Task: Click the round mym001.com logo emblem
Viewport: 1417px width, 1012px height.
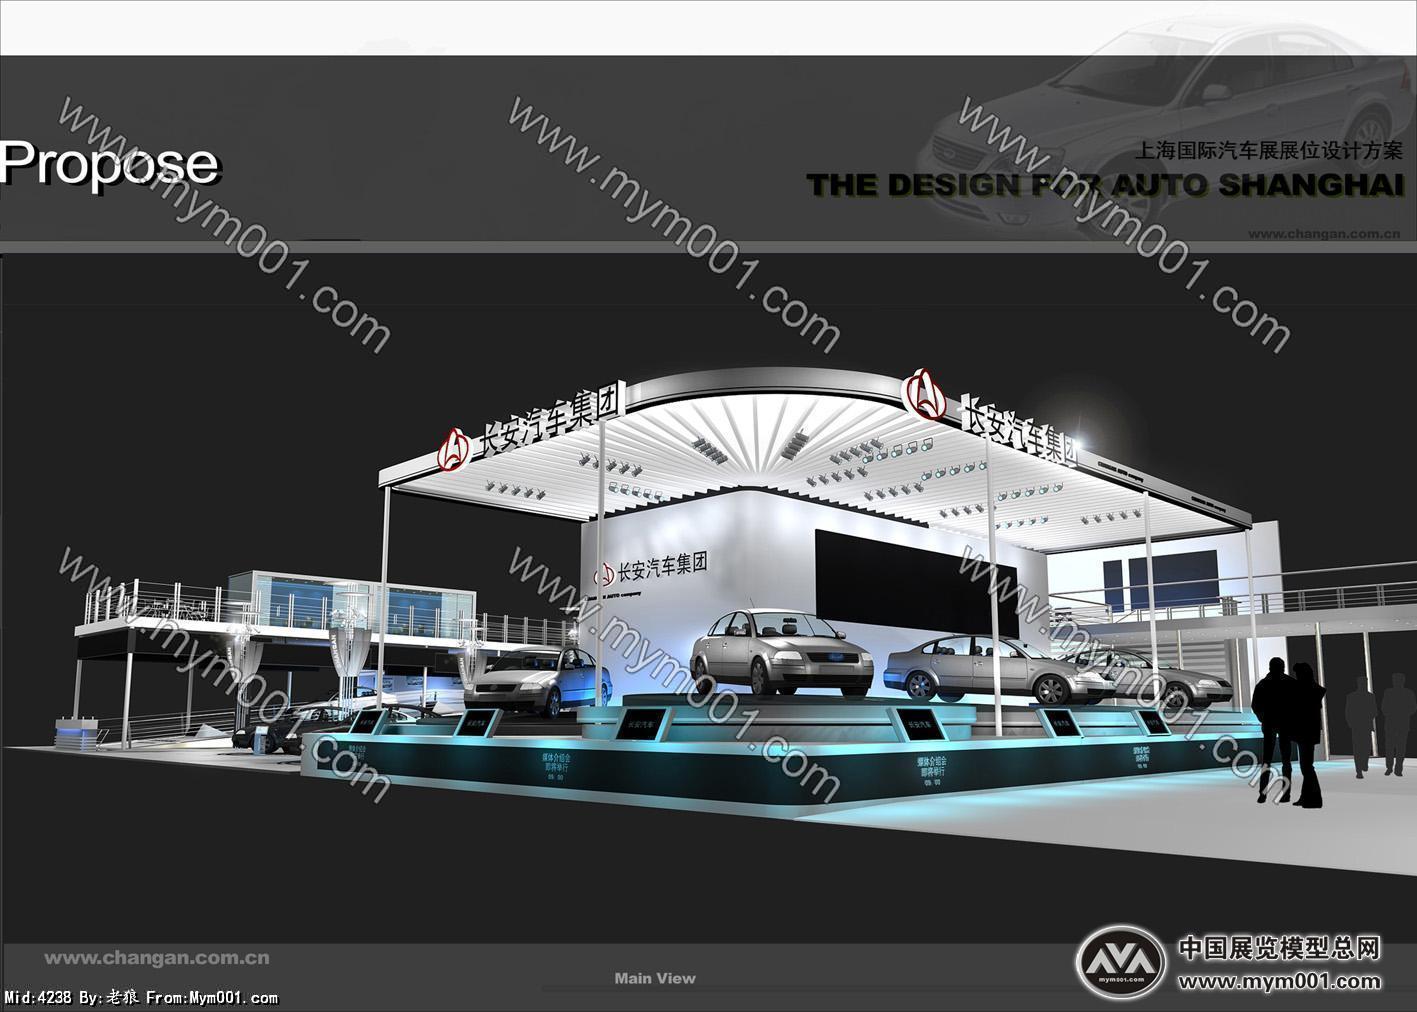Action: 1120,963
